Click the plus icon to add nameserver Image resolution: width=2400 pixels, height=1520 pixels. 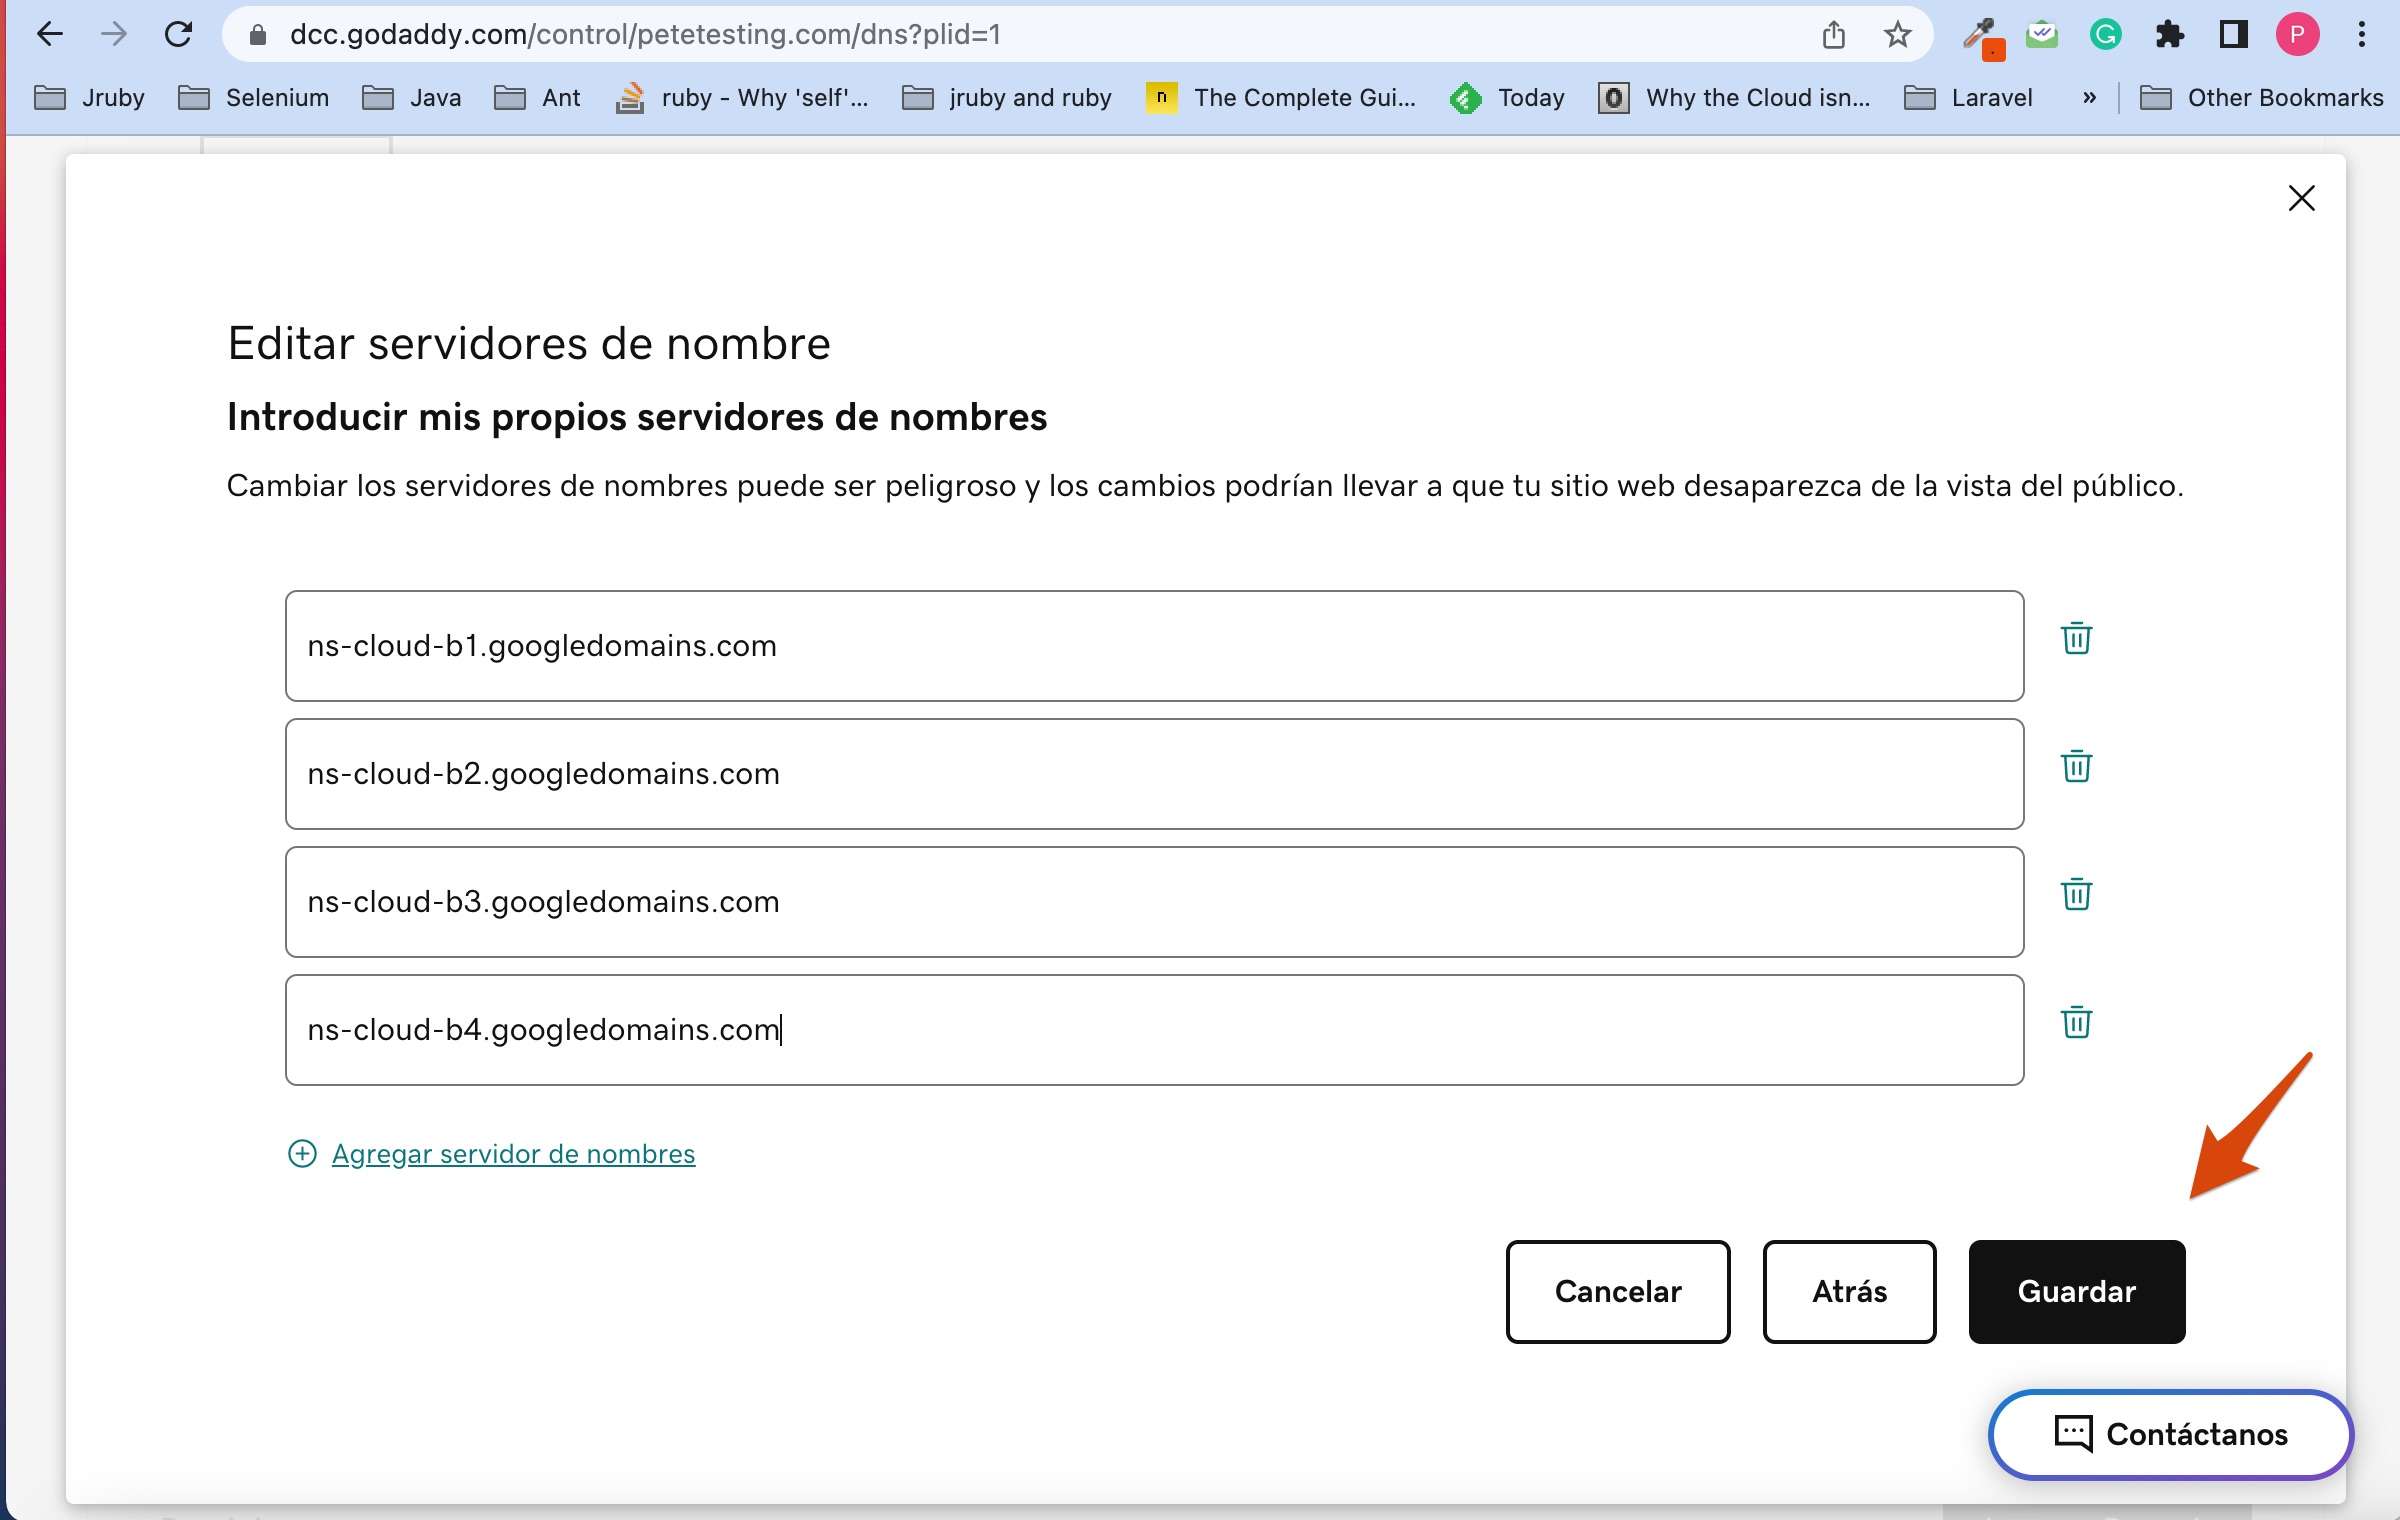coord(302,1154)
